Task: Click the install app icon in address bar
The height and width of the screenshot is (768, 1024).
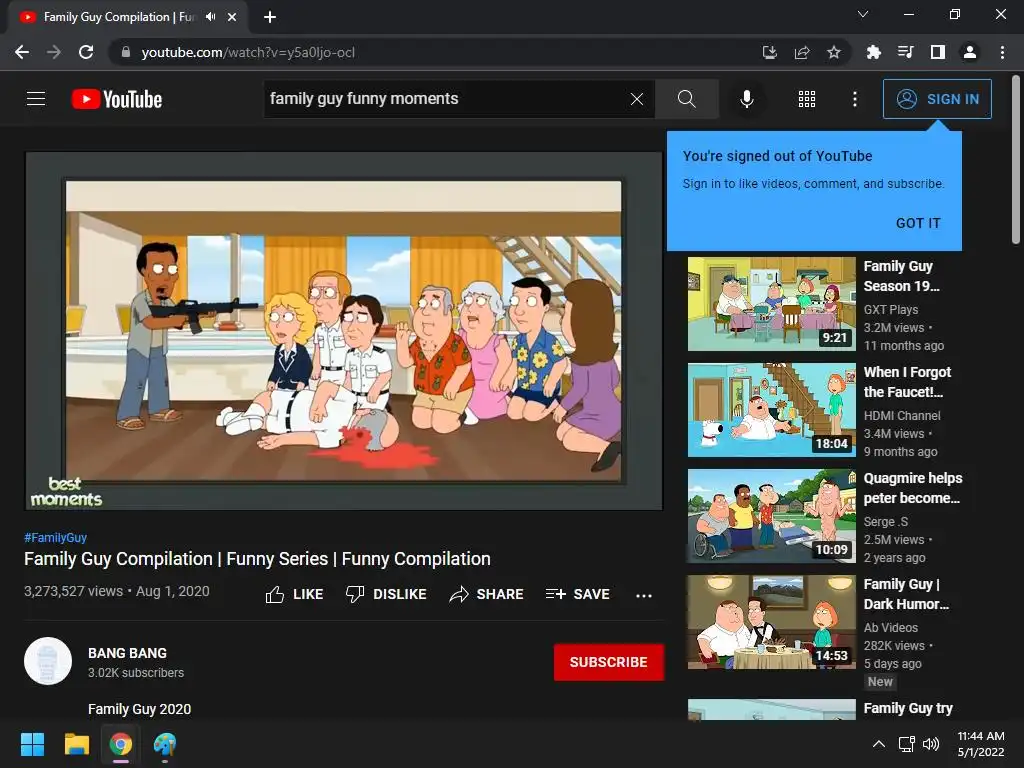Action: click(x=770, y=52)
